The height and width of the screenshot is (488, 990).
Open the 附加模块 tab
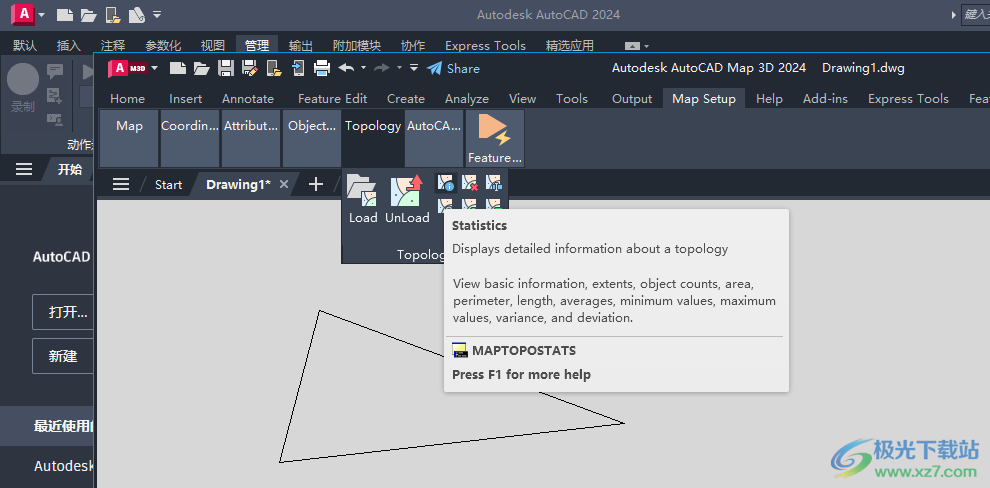357,45
